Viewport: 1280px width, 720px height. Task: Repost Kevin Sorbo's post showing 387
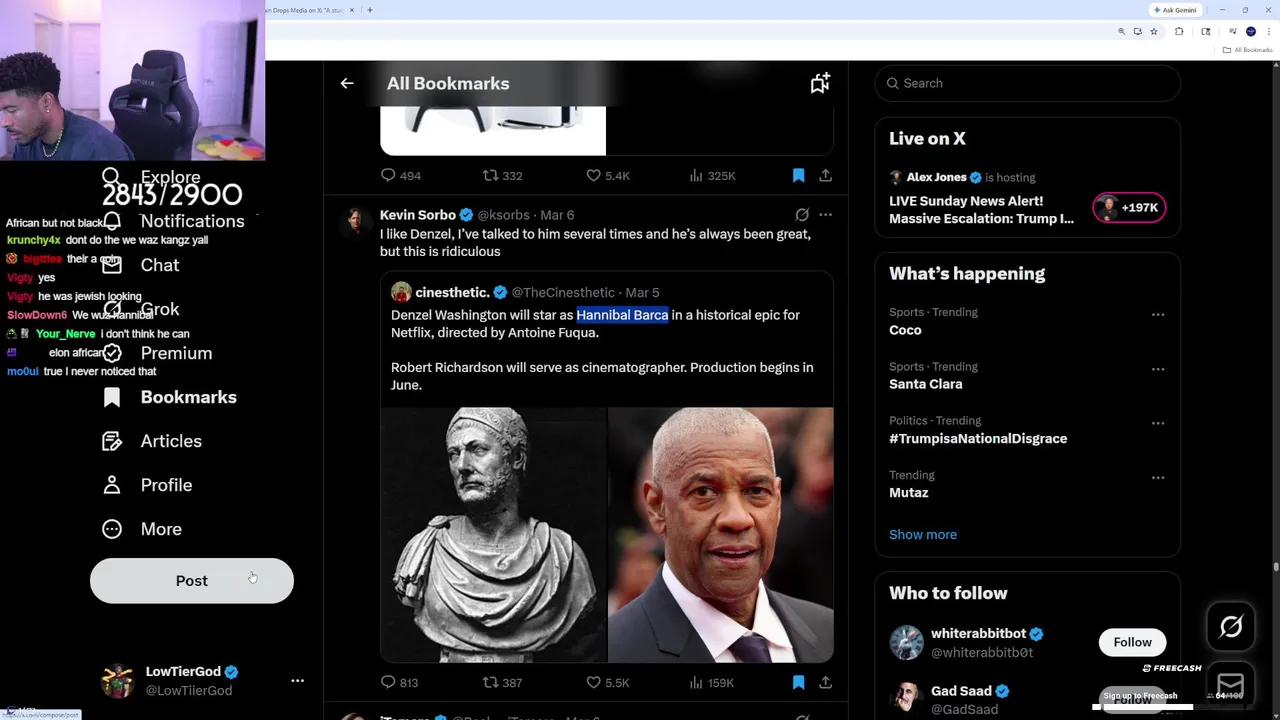(502, 682)
